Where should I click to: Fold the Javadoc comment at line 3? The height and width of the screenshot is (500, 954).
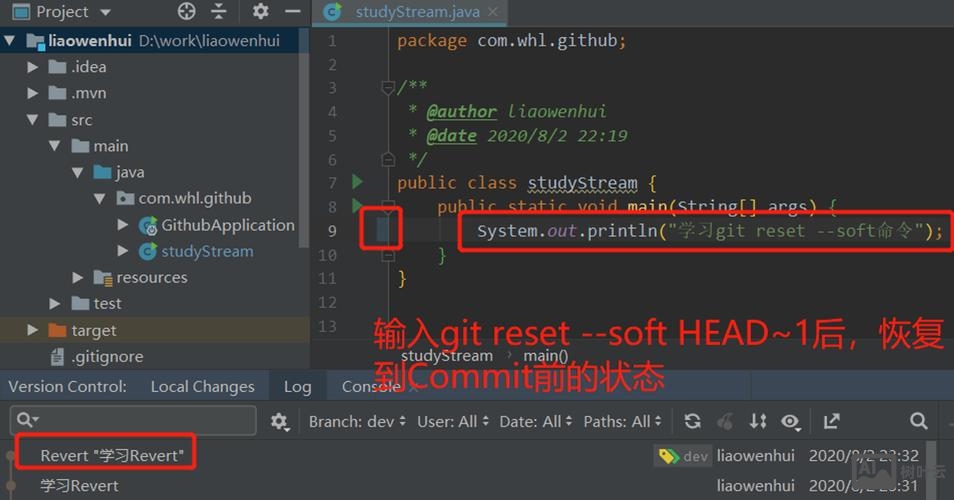pyautogui.click(x=387, y=88)
